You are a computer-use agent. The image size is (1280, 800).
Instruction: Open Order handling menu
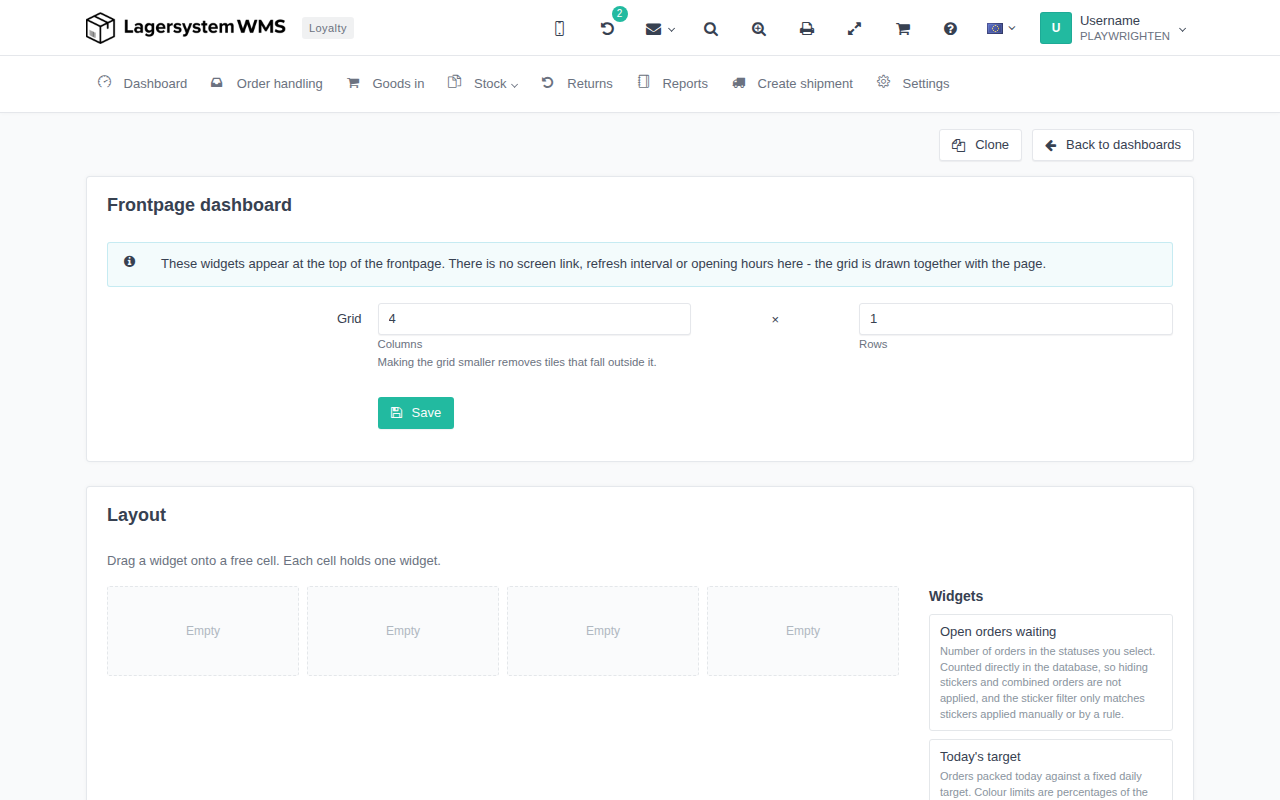pos(279,84)
